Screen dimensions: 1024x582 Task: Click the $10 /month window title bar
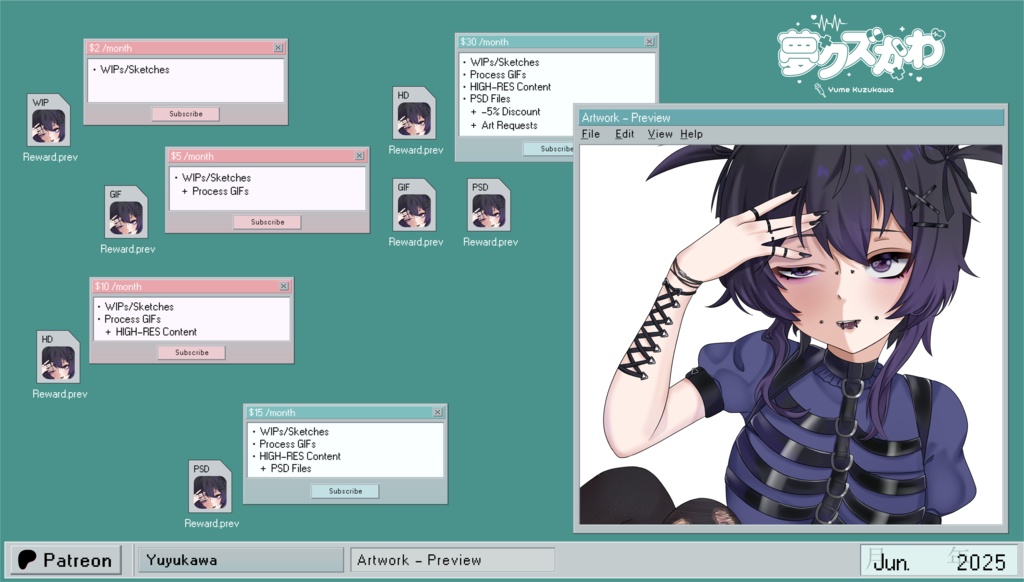(x=191, y=286)
